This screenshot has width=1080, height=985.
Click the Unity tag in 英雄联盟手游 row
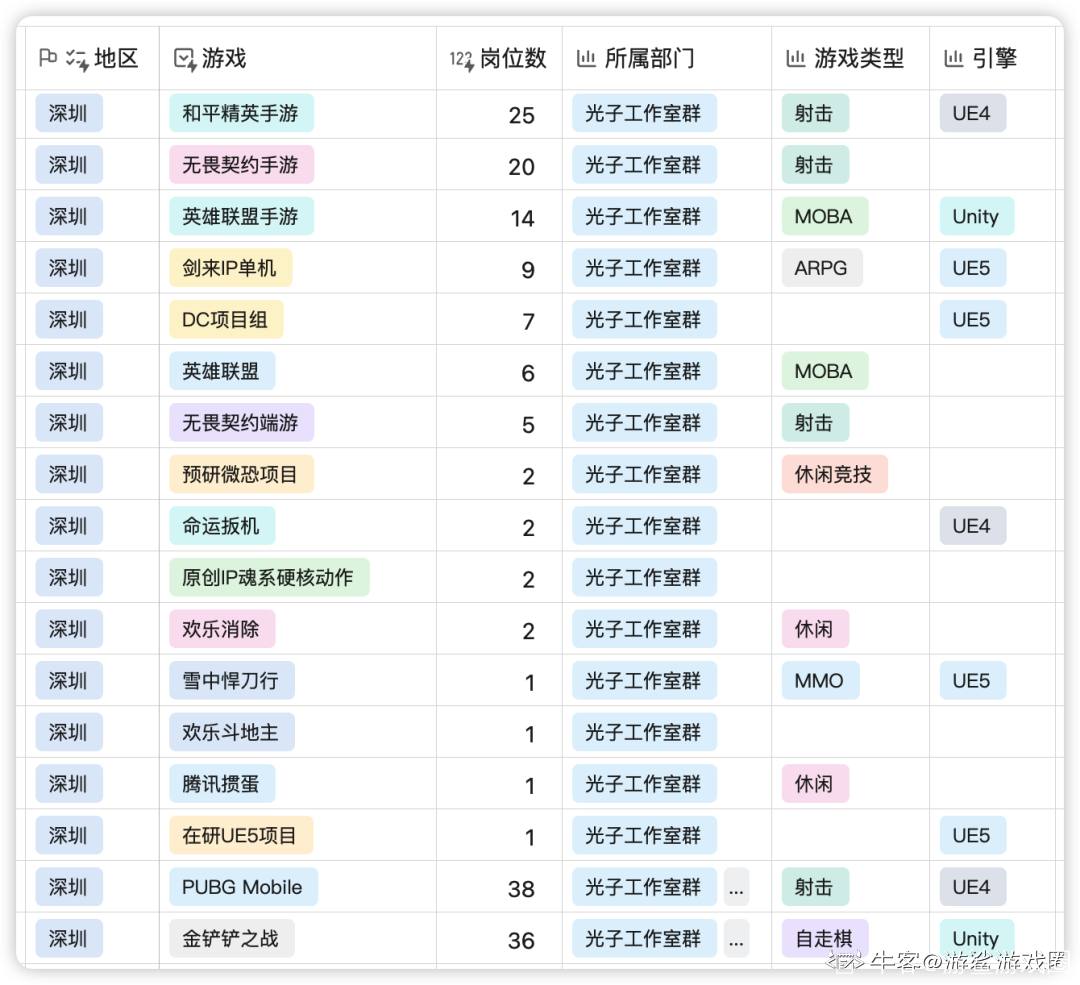coord(977,216)
